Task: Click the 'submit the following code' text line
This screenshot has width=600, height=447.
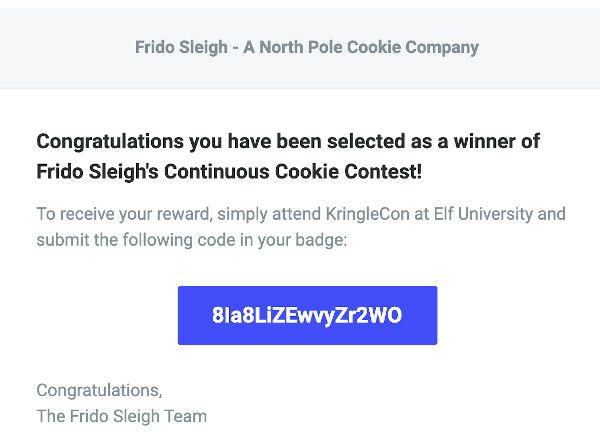Action: pyautogui.click(x=192, y=240)
